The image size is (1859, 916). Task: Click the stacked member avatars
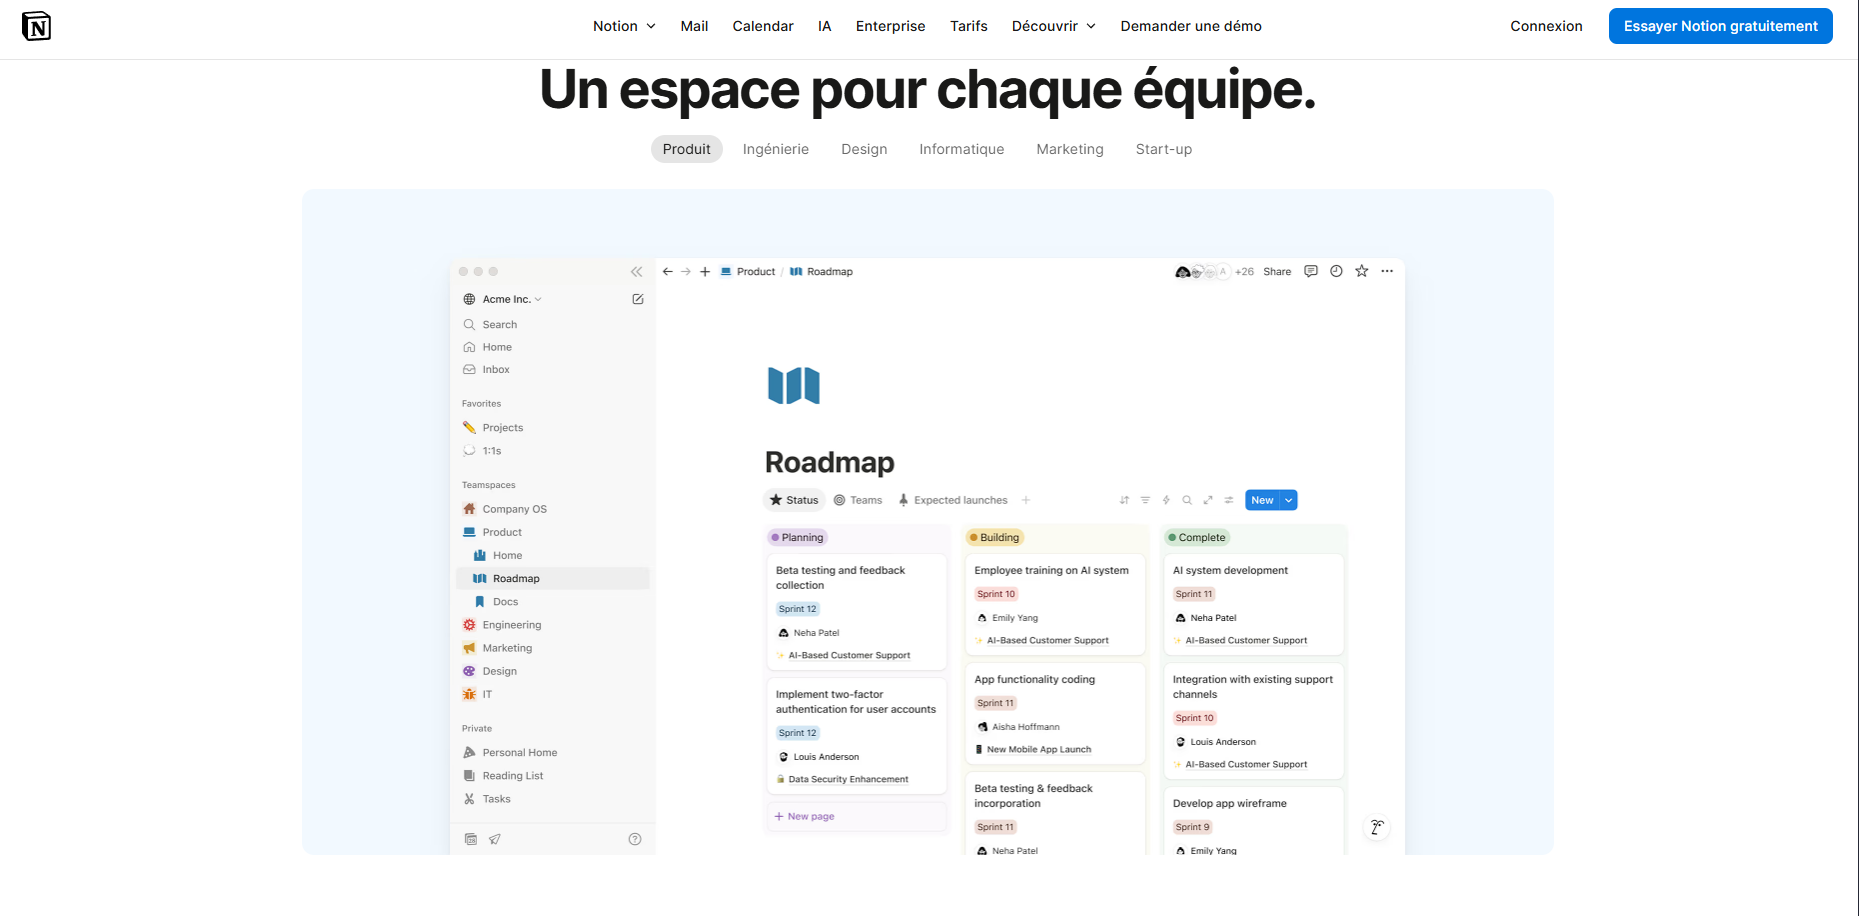point(1201,271)
